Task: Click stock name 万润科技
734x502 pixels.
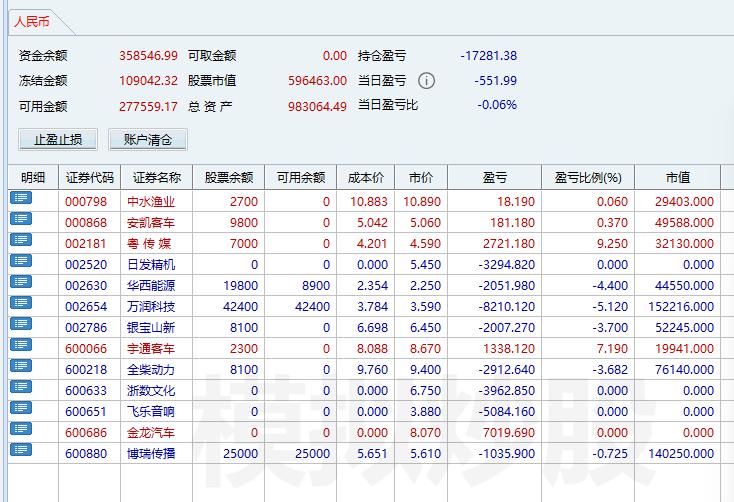Action: point(151,307)
